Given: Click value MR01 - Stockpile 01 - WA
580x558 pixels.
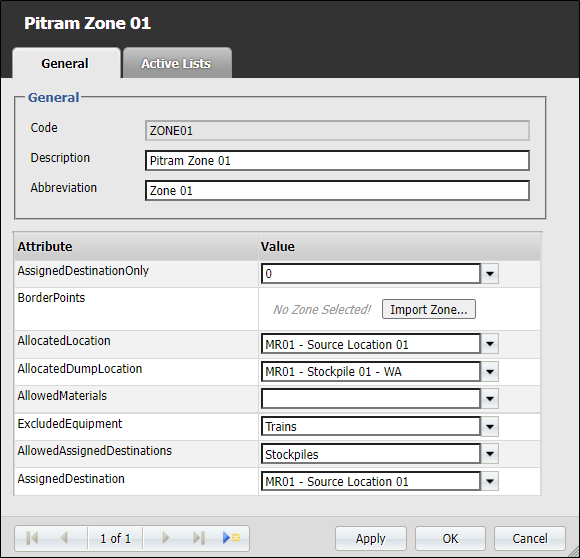Looking at the screenshot, I should 371,371.
